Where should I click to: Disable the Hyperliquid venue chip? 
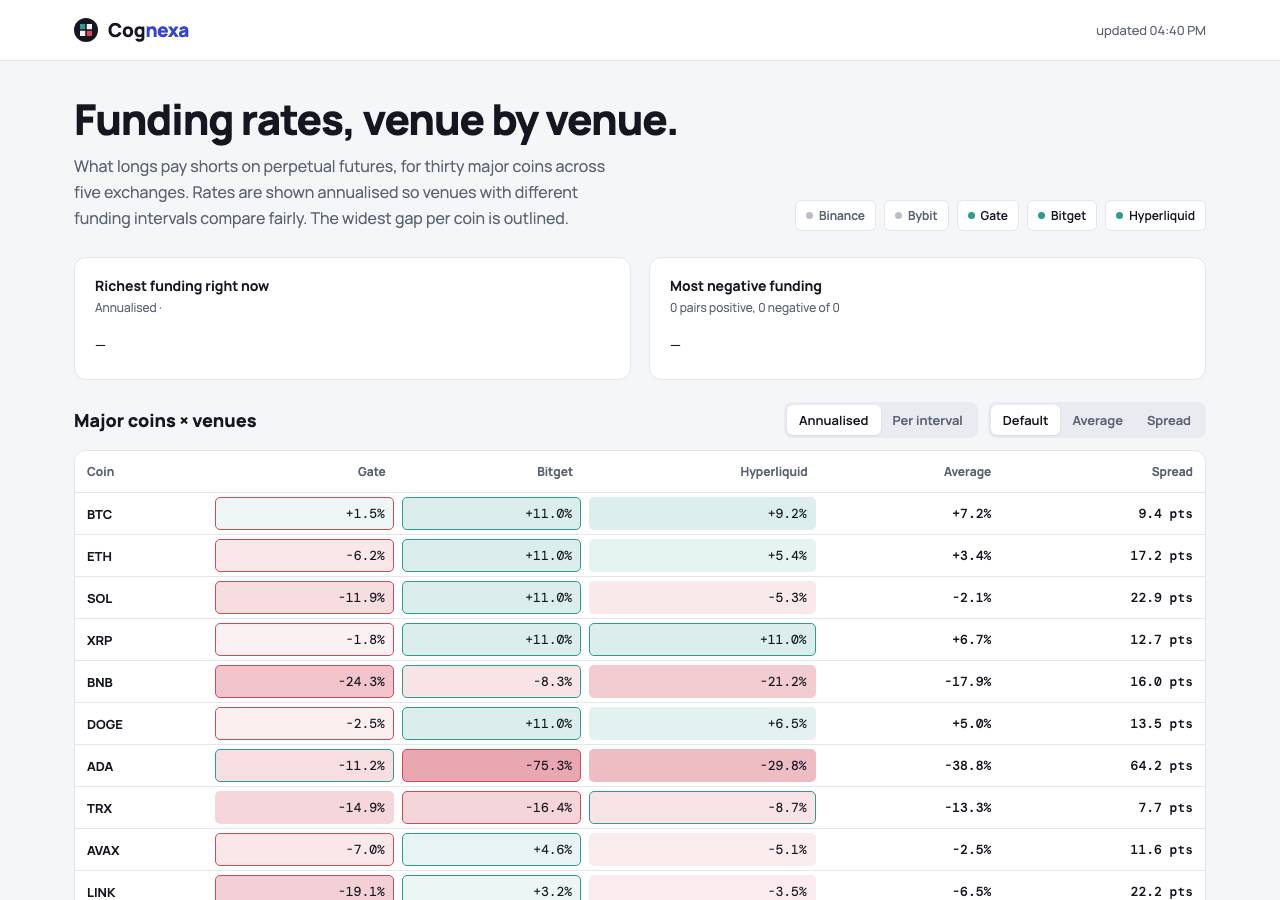click(x=1155, y=216)
